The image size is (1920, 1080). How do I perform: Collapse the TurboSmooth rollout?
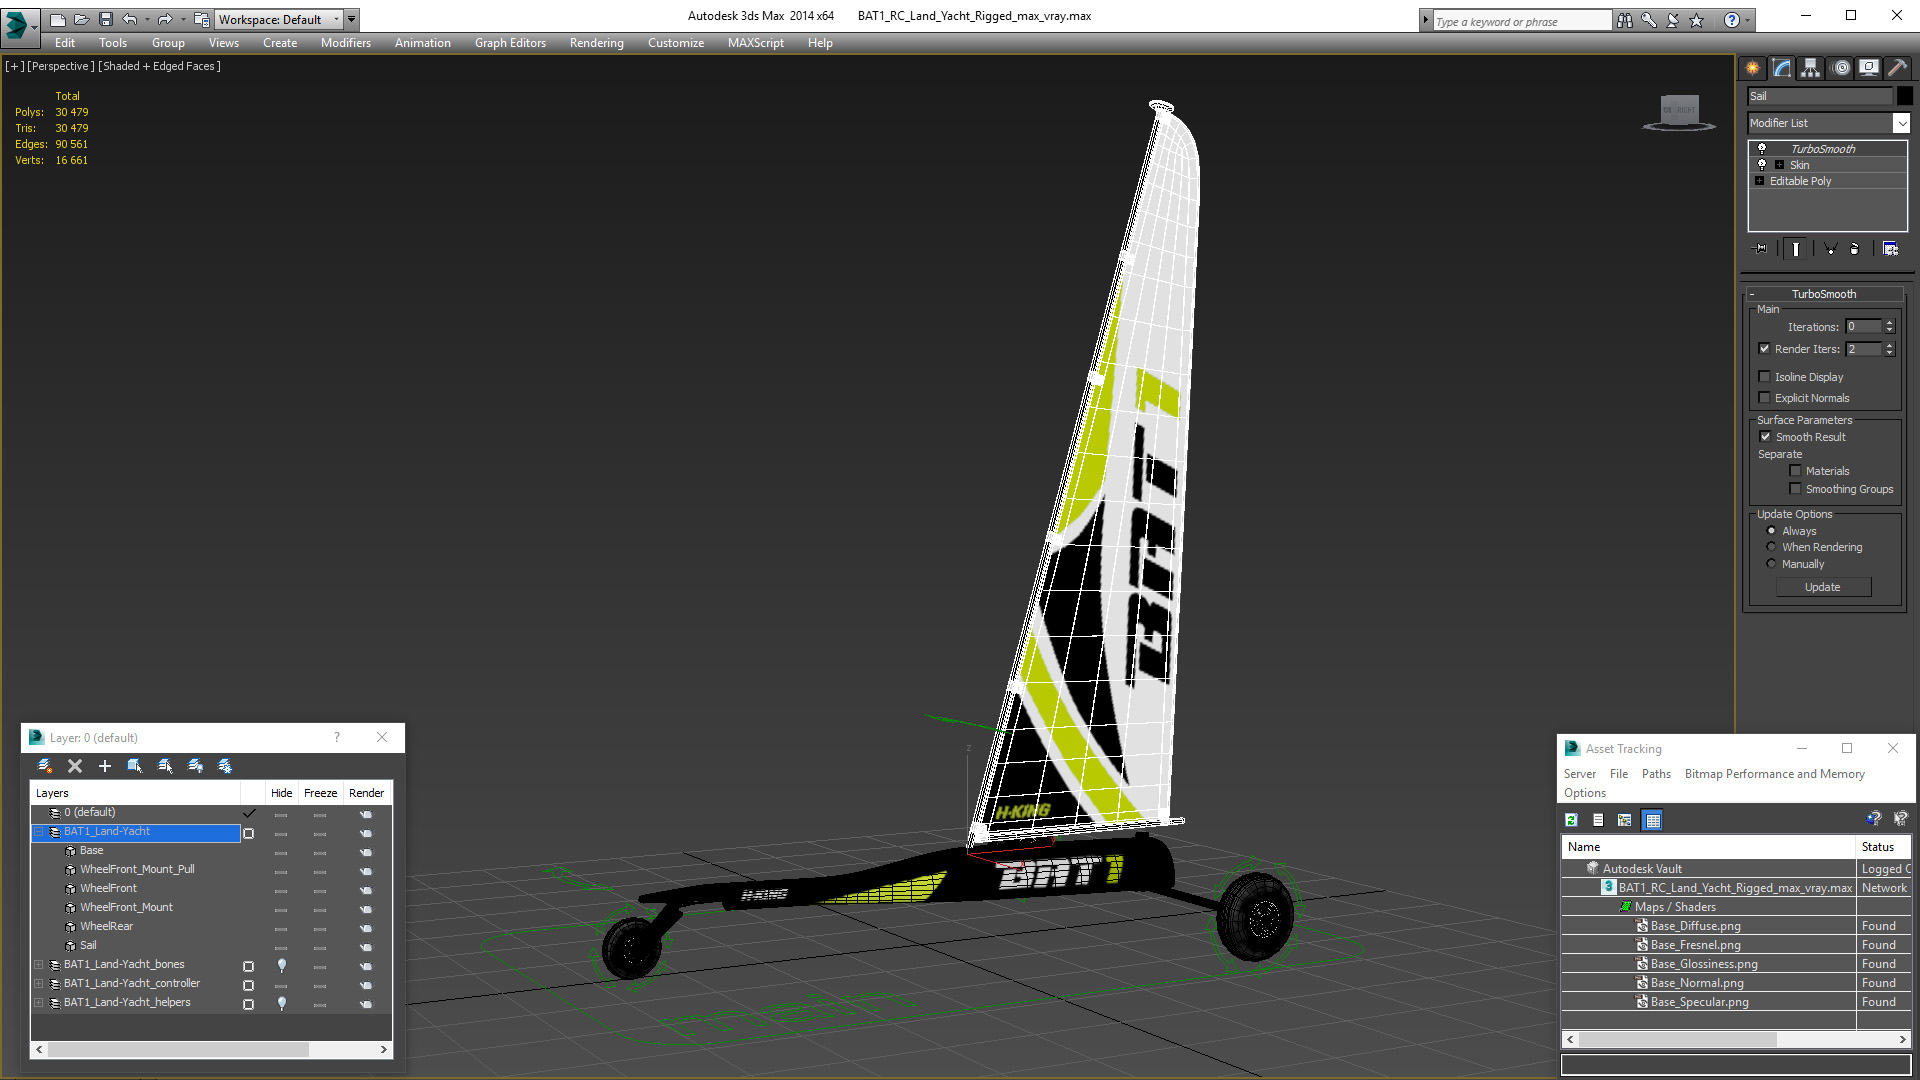pyautogui.click(x=1824, y=294)
